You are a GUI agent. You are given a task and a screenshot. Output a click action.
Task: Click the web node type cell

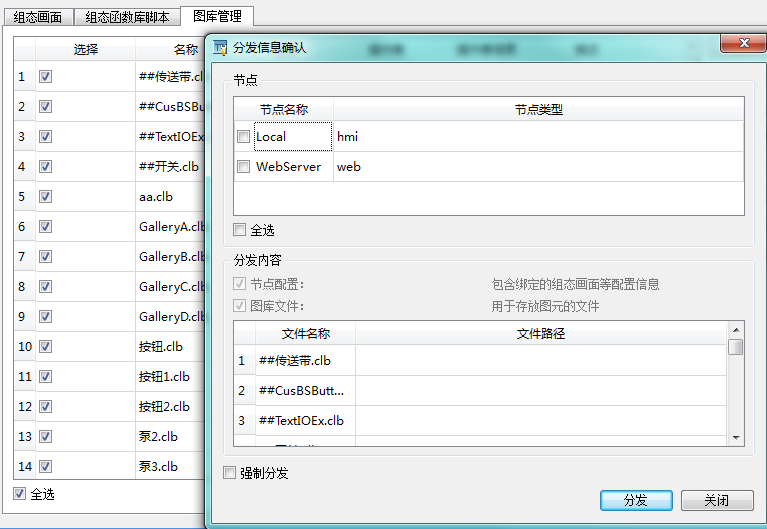[x=539, y=167]
